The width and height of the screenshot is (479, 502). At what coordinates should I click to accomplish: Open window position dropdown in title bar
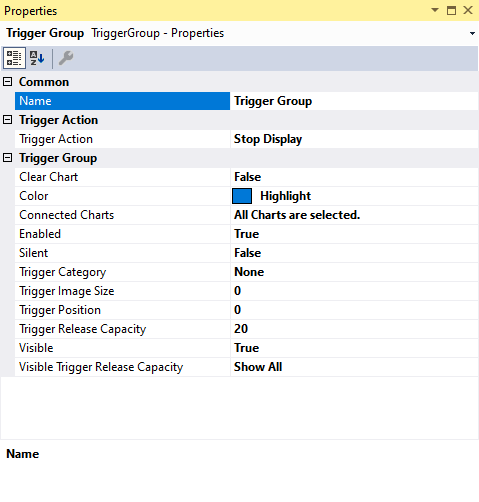435,10
